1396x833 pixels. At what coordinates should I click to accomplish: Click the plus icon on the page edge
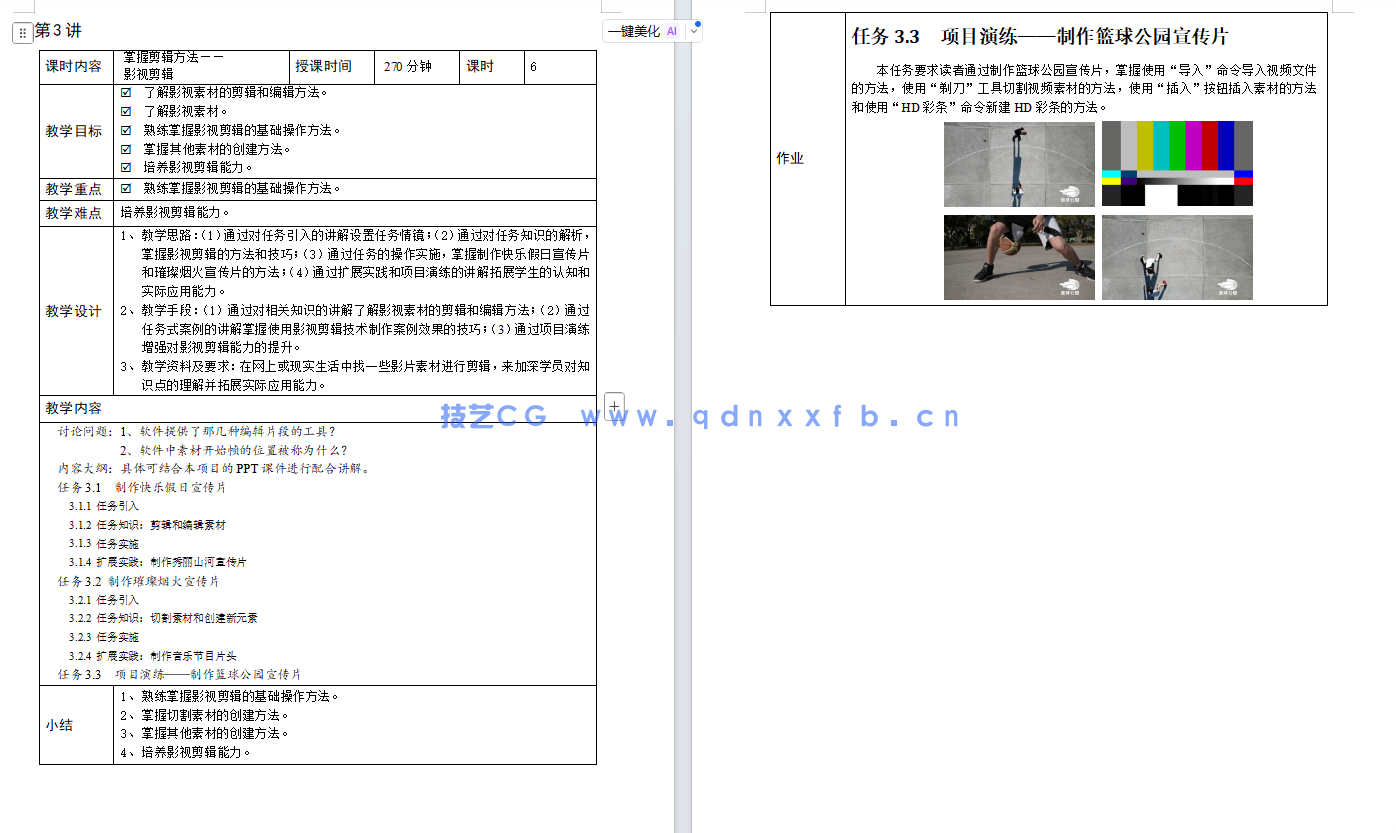tap(614, 406)
